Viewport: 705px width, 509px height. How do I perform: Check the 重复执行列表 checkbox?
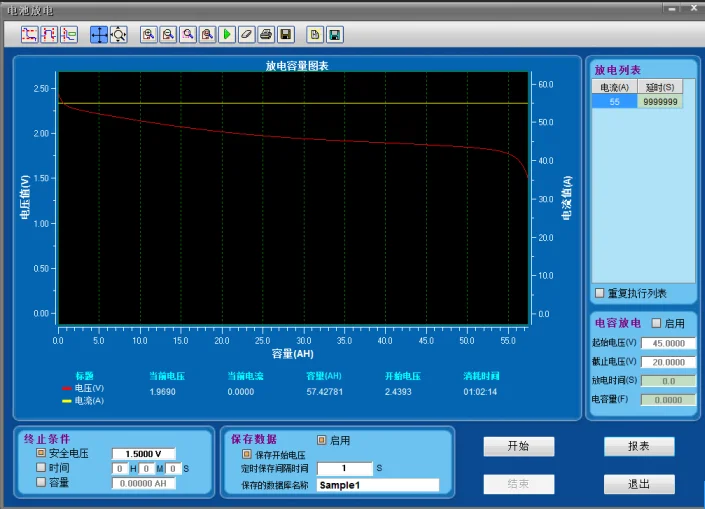click(x=600, y=293)
